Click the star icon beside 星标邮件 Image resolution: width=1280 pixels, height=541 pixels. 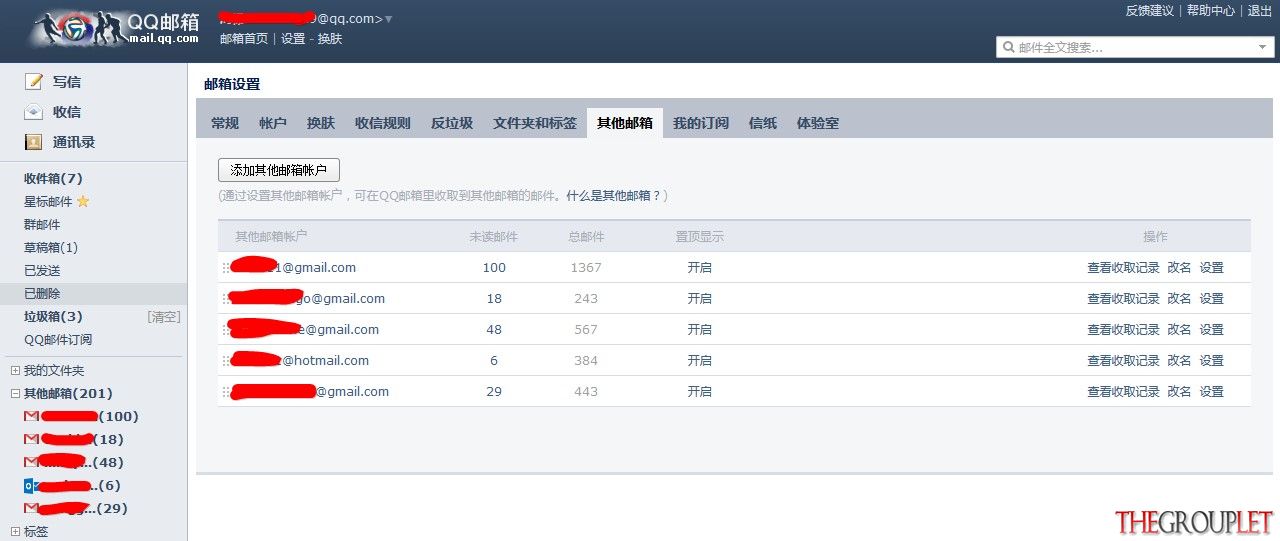tap(83, 201)
